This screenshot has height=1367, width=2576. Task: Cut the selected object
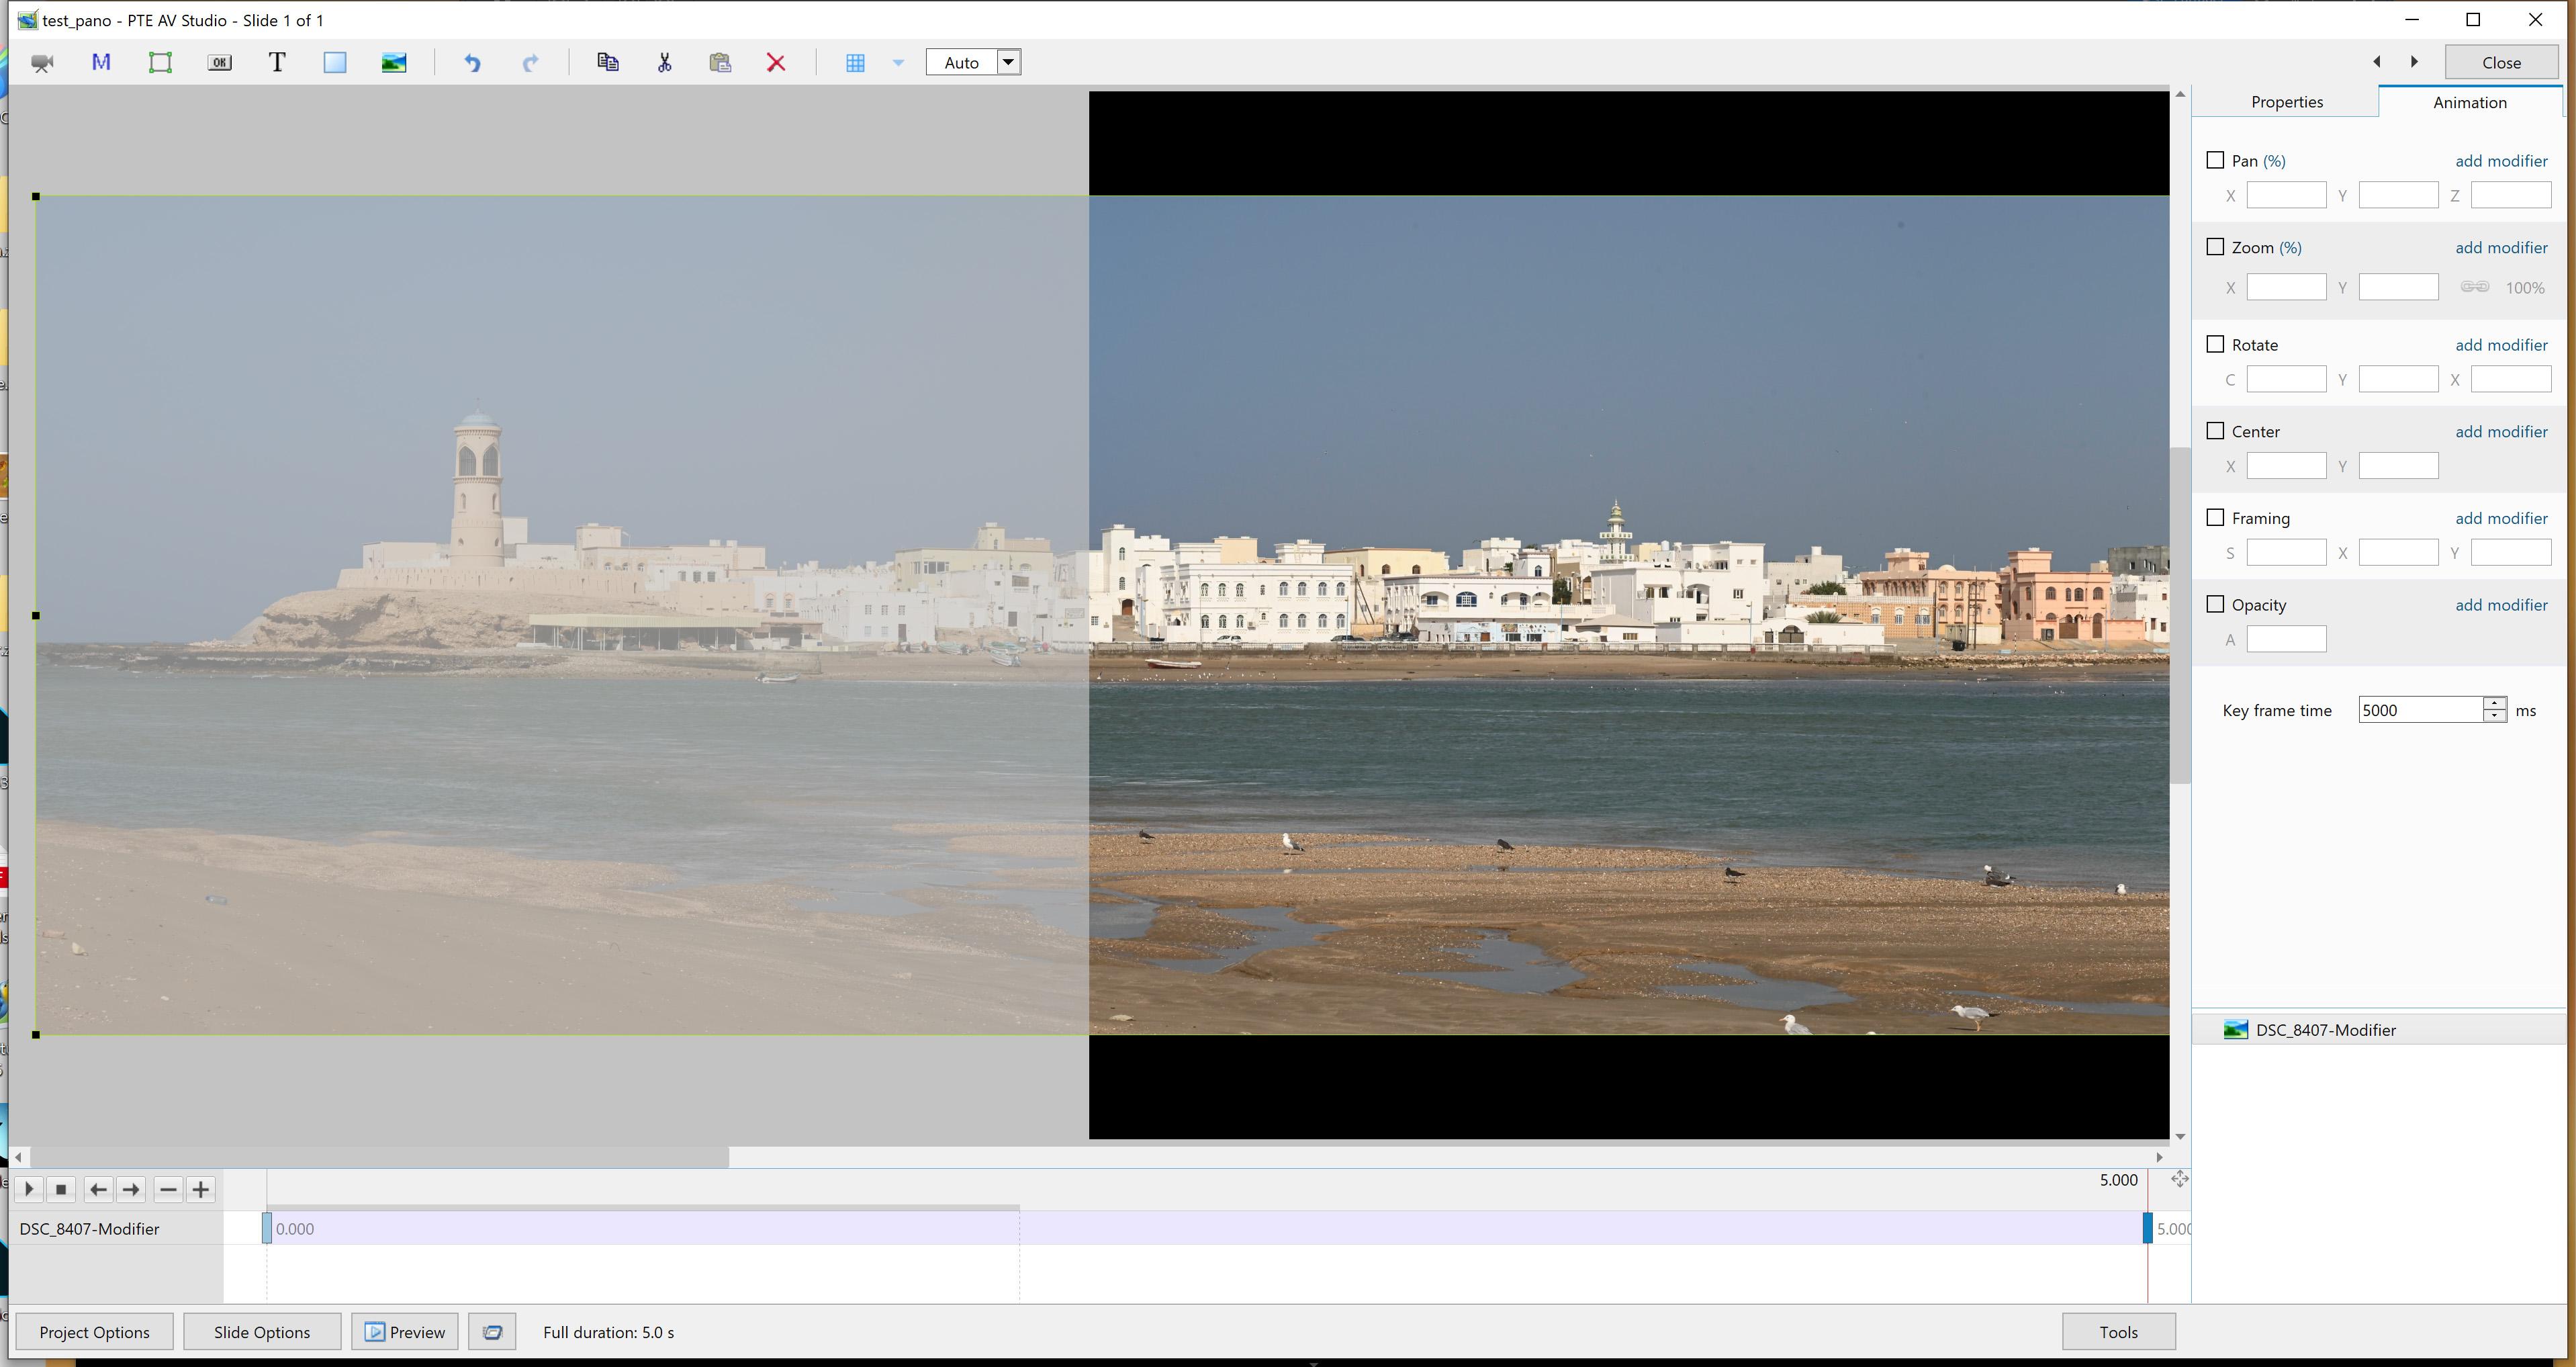(x=664, y=63)
